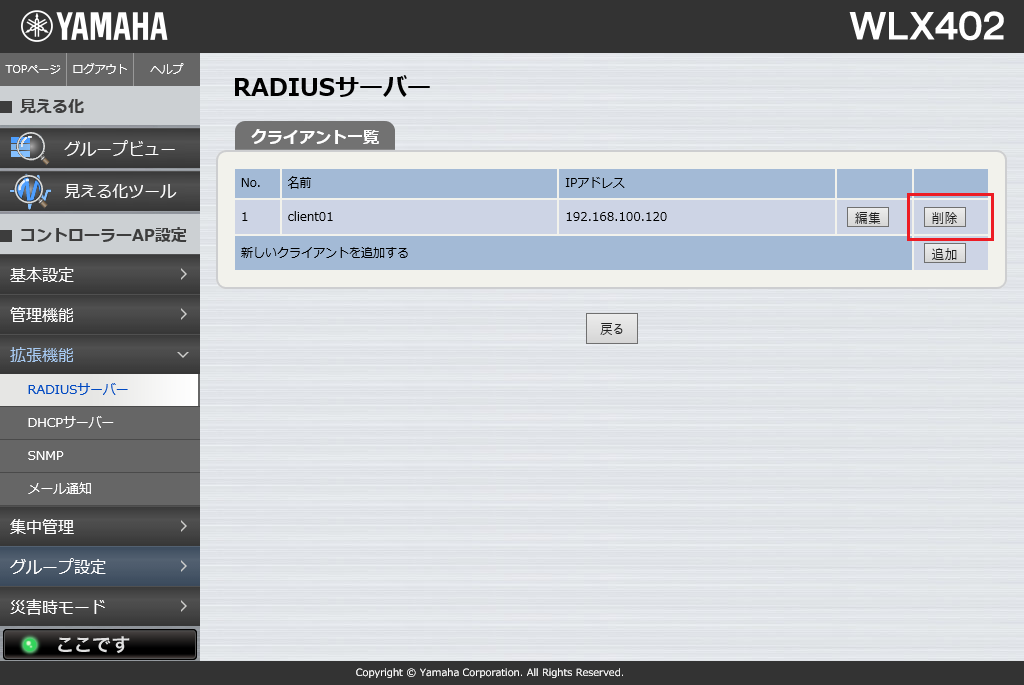Click 追加 to add a new client
Screen dimensions: 1024x685
click(x=944, y=254)
